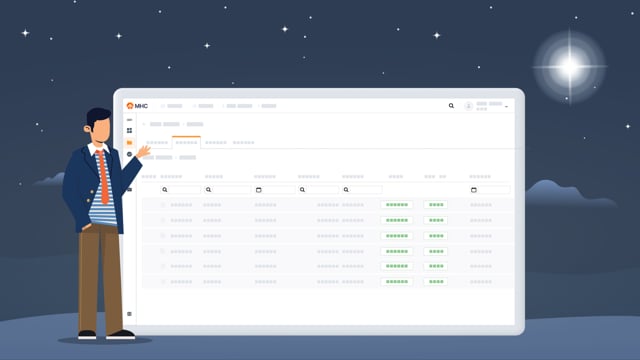Screen dimensions: 640x360
Task: Focus the second column search filter field
Action: pos(228,190)
